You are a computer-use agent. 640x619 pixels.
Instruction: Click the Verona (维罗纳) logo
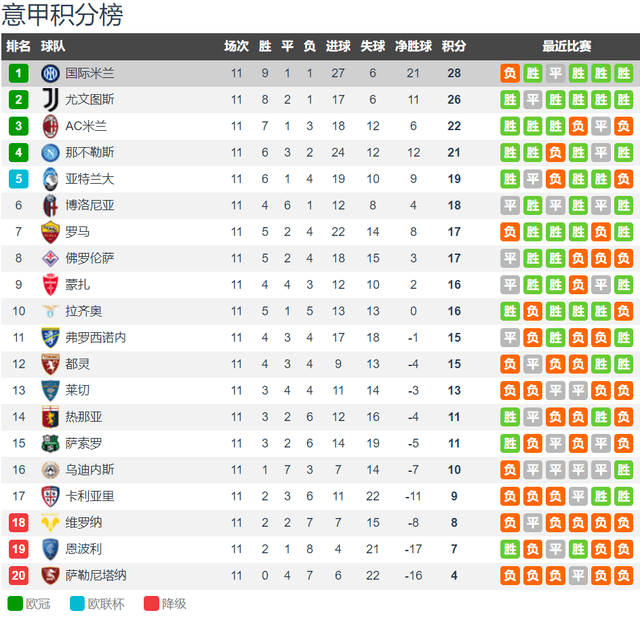point(50,523)
